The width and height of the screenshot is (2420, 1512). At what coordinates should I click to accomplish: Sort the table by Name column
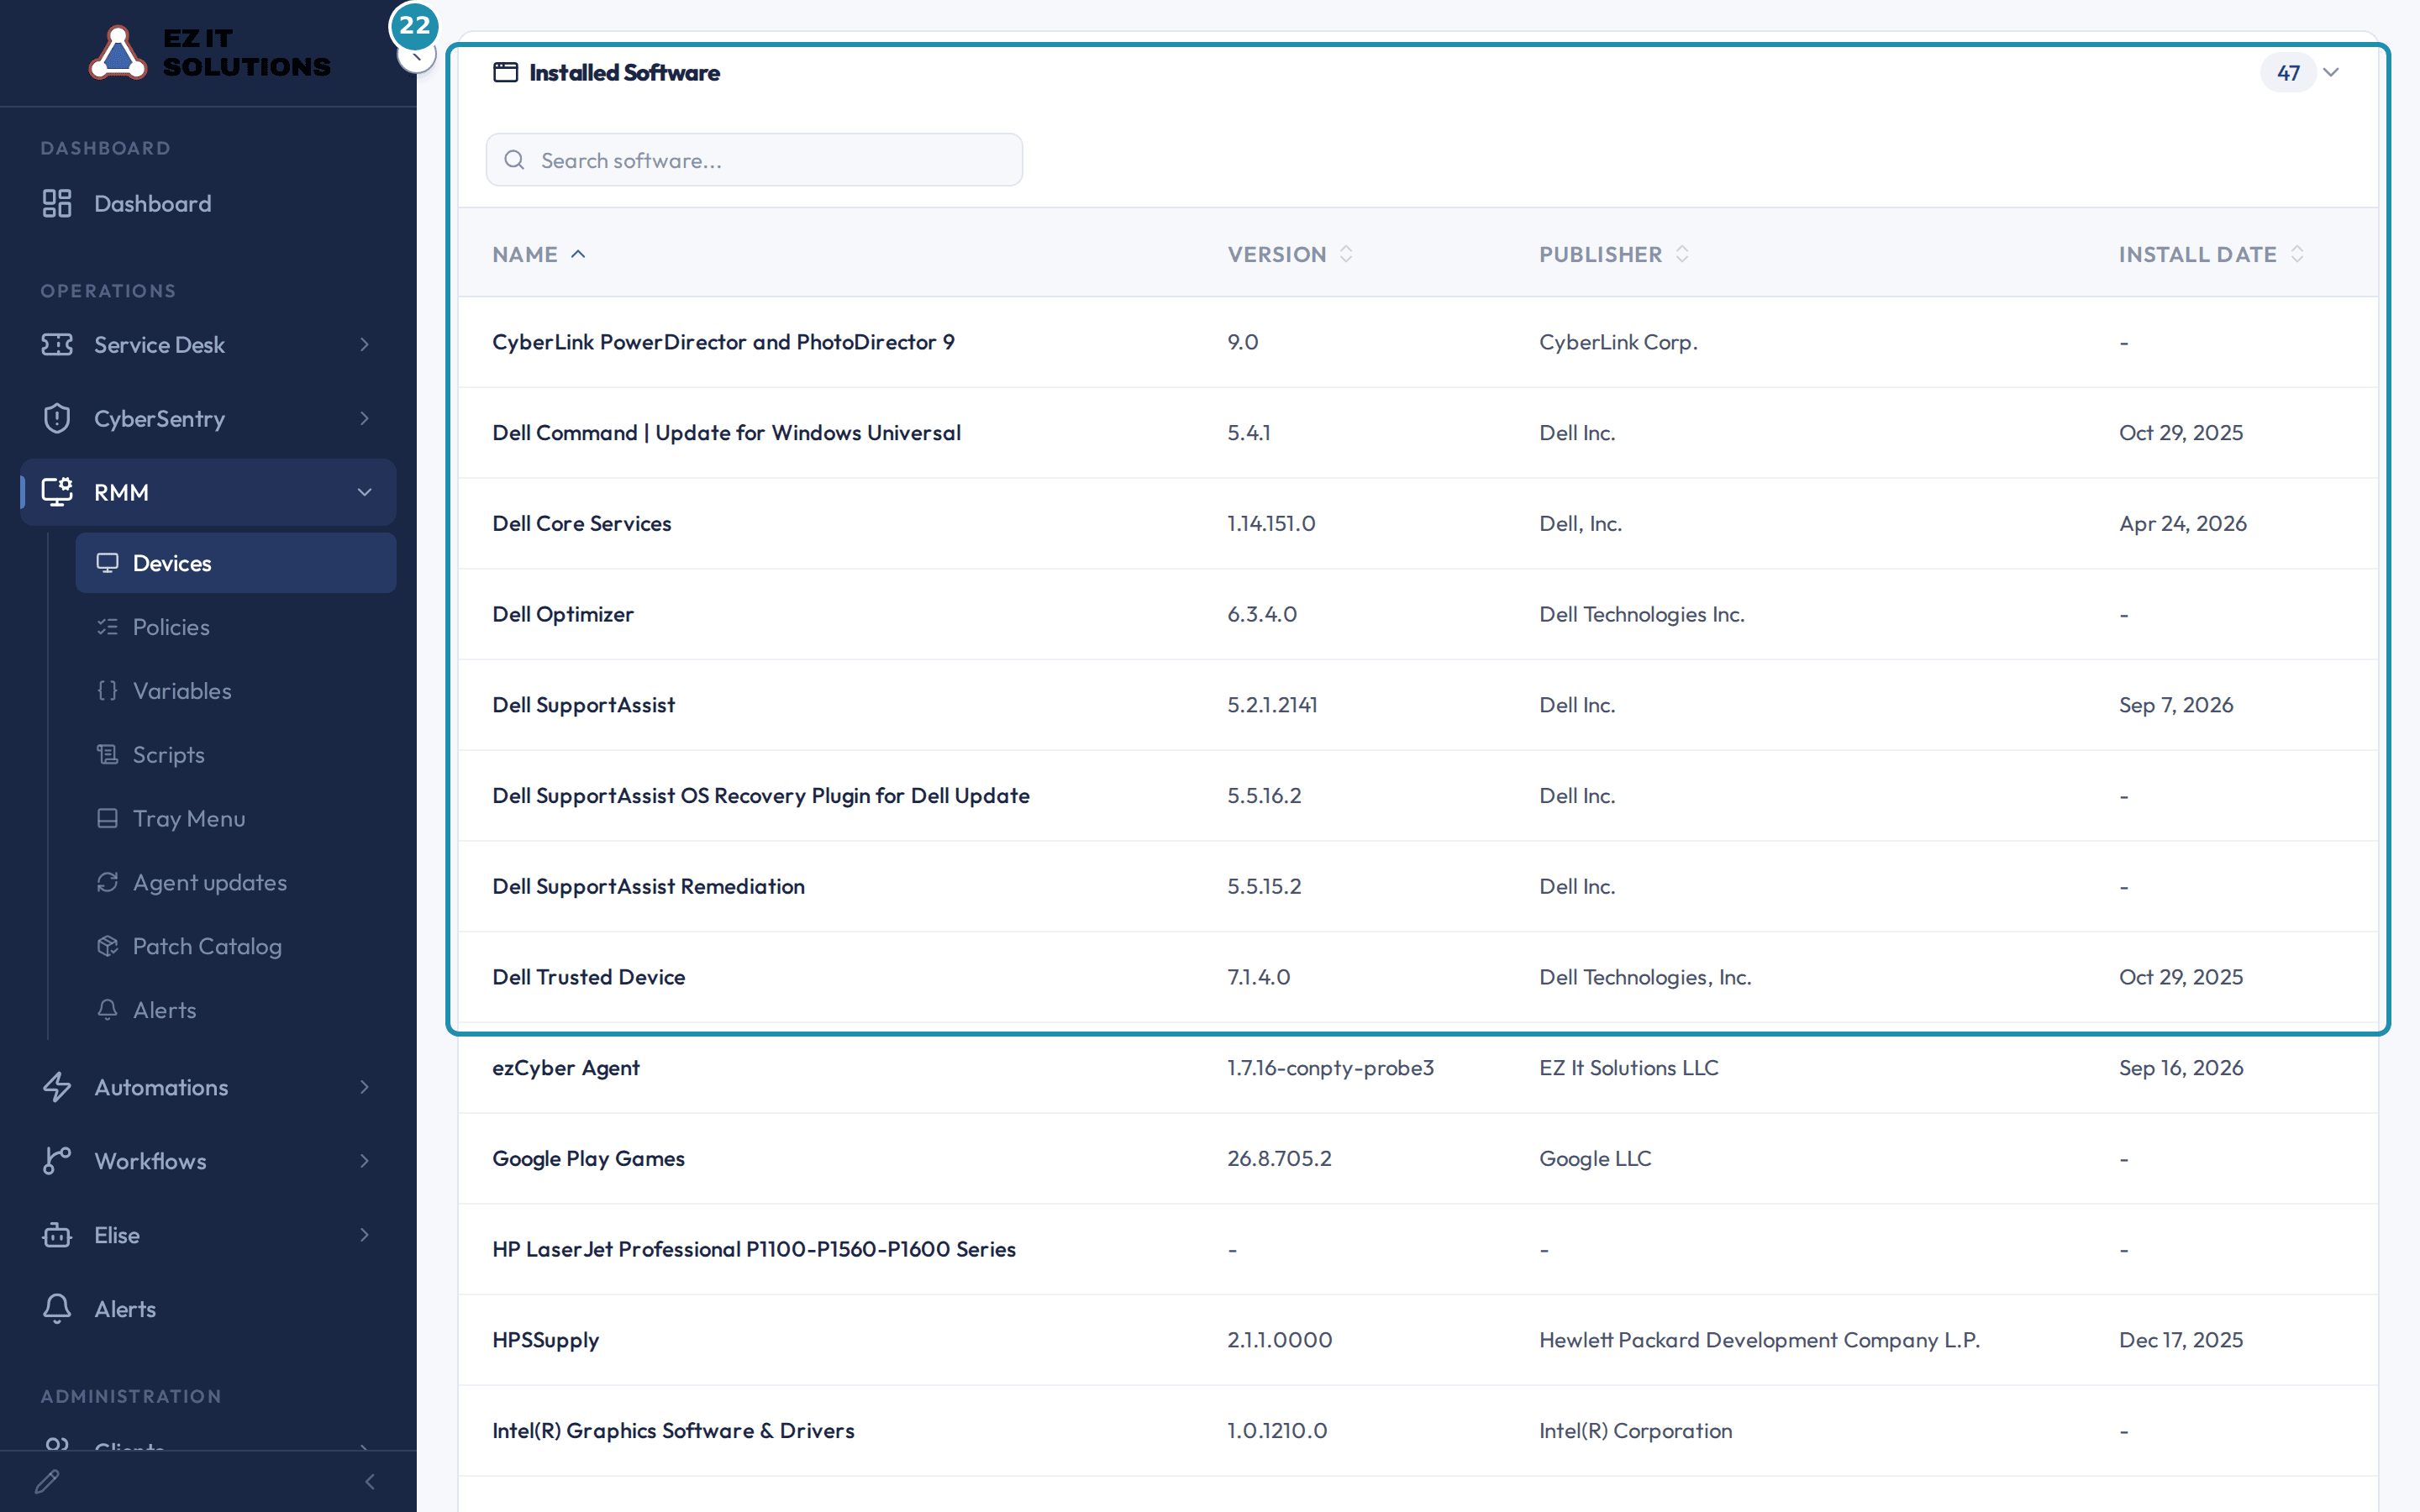[x=539, y=255]
